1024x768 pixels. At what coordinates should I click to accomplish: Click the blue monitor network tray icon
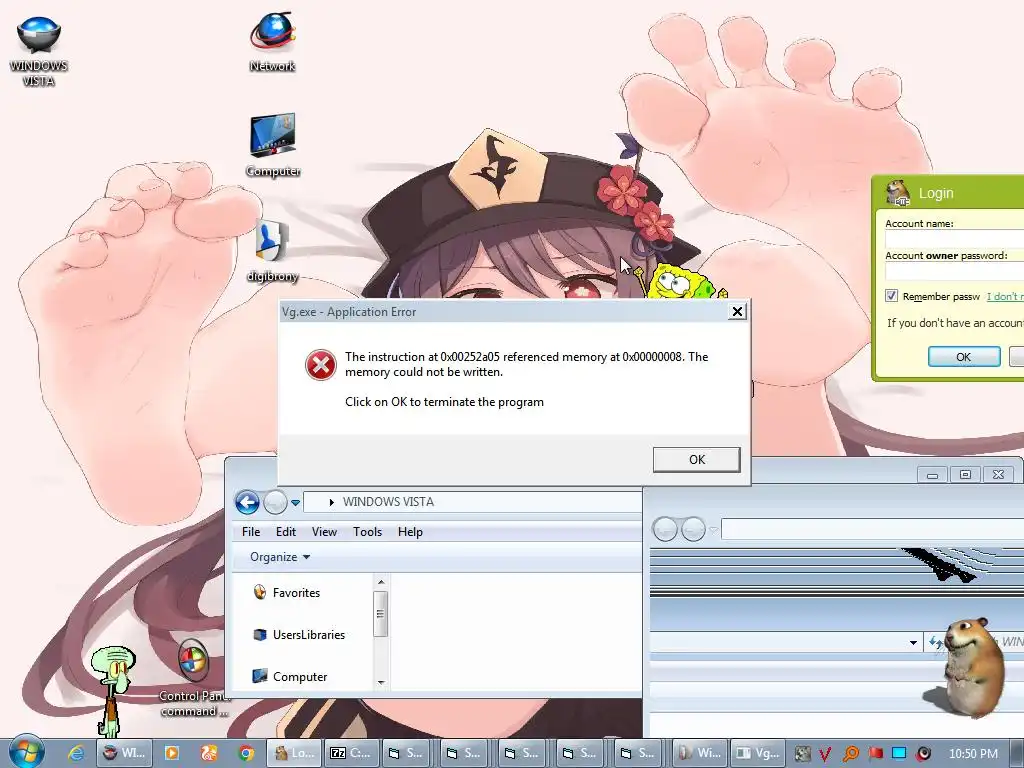pyautogui.click(x=899, y=754)
